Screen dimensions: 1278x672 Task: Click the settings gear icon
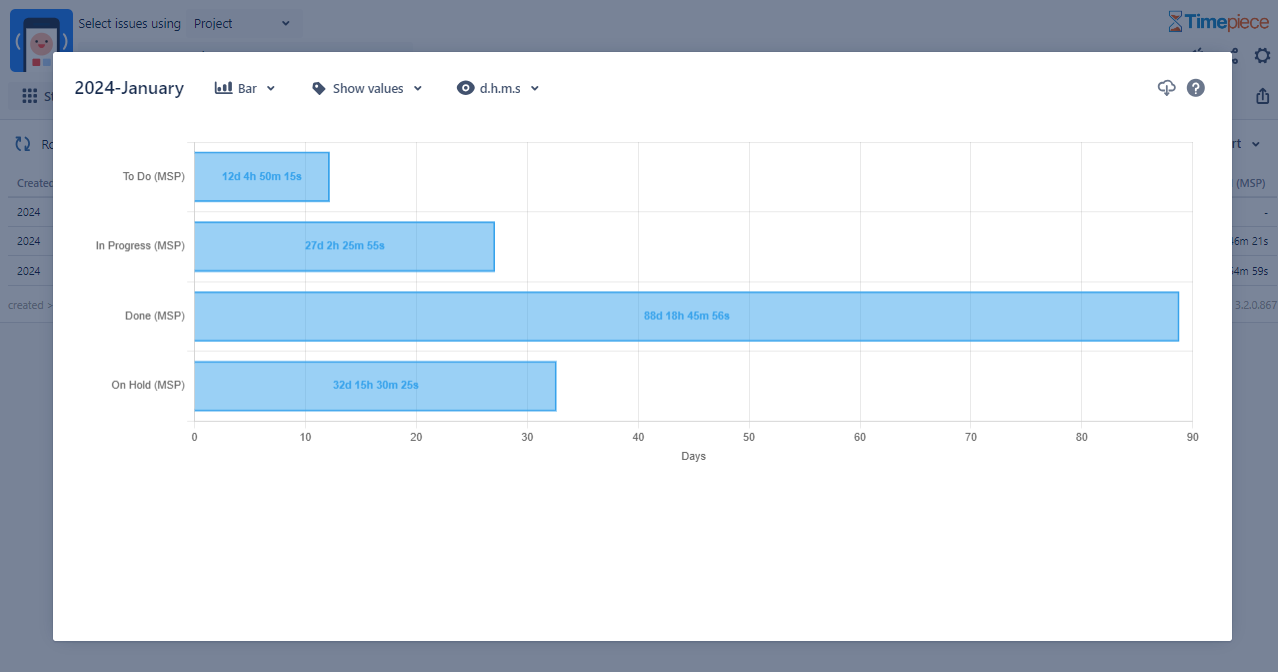click(x=1262, y=56)
